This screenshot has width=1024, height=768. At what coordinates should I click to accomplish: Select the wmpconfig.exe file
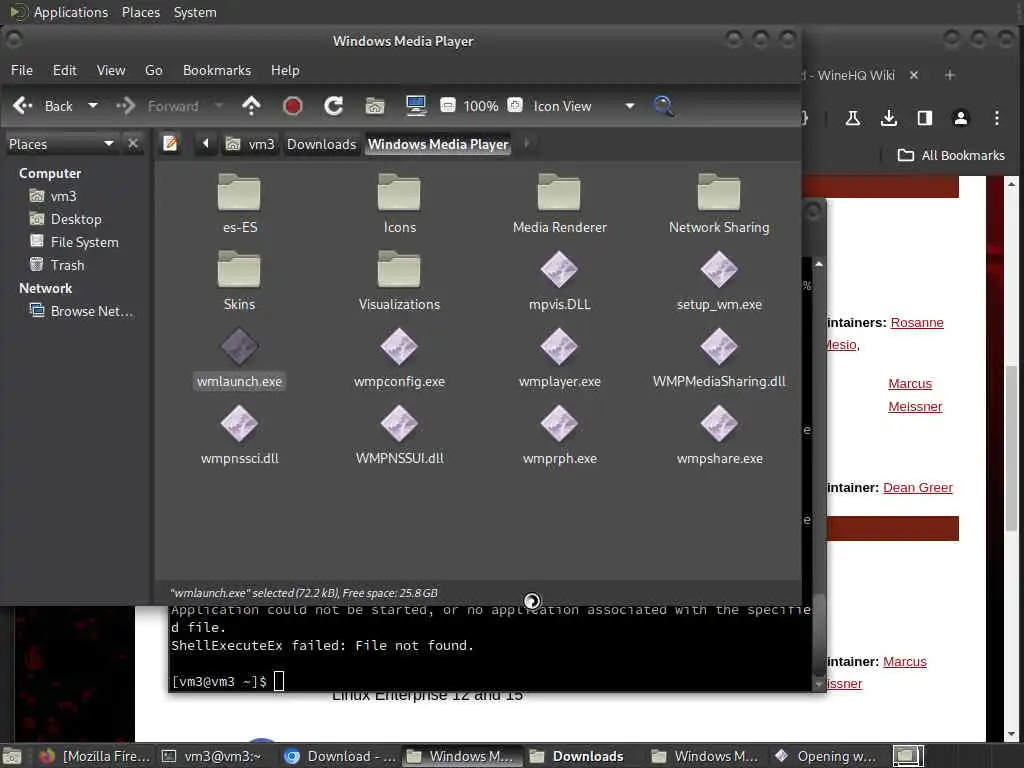399,358
